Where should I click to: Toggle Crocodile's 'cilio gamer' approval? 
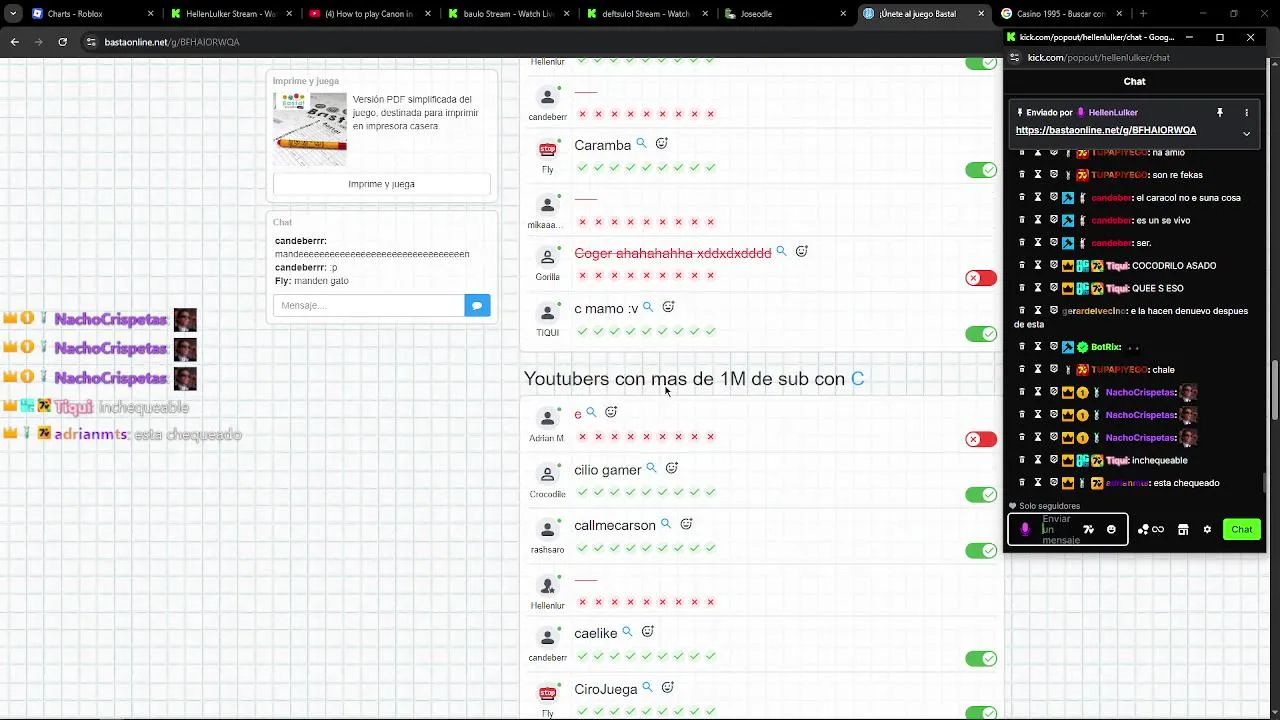tap(981, 495)
